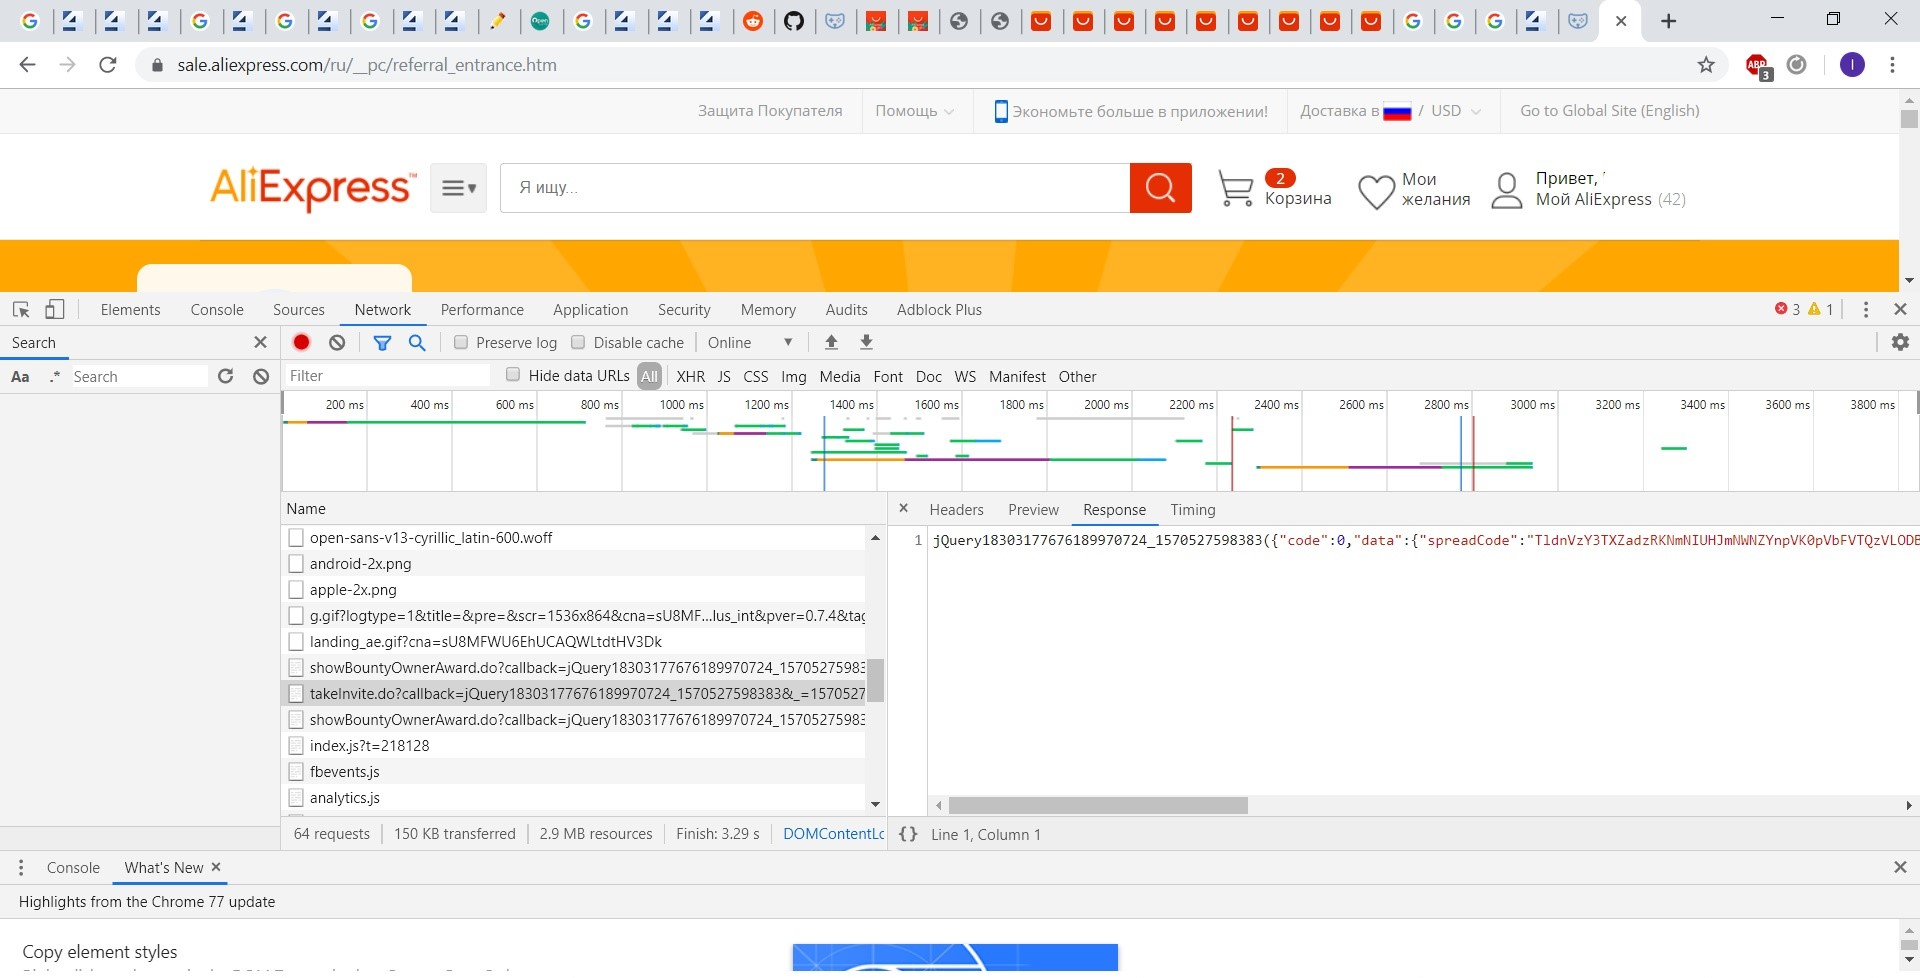The width and height of the screenshot is (1920, 978).
Task: Click the Мой AliExpress account icon
Action: [x=1507, y=190]
